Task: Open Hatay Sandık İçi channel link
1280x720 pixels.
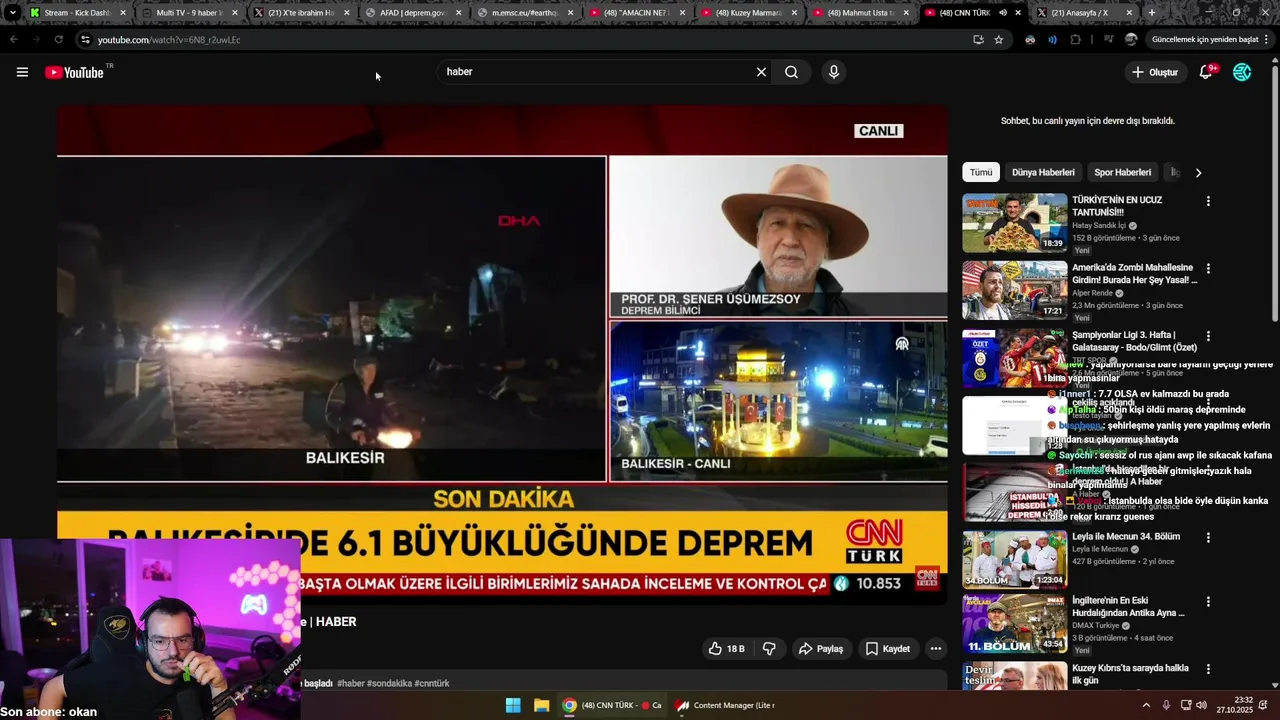Action: click(x=1099, y=225)
